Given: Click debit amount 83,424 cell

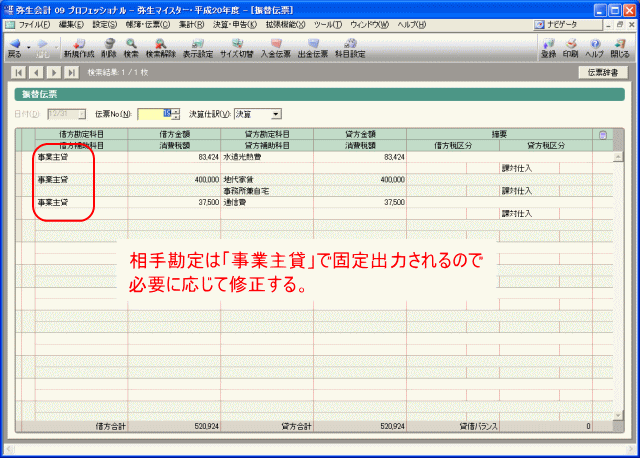Looking at the screenshot, I should [174, 157].
